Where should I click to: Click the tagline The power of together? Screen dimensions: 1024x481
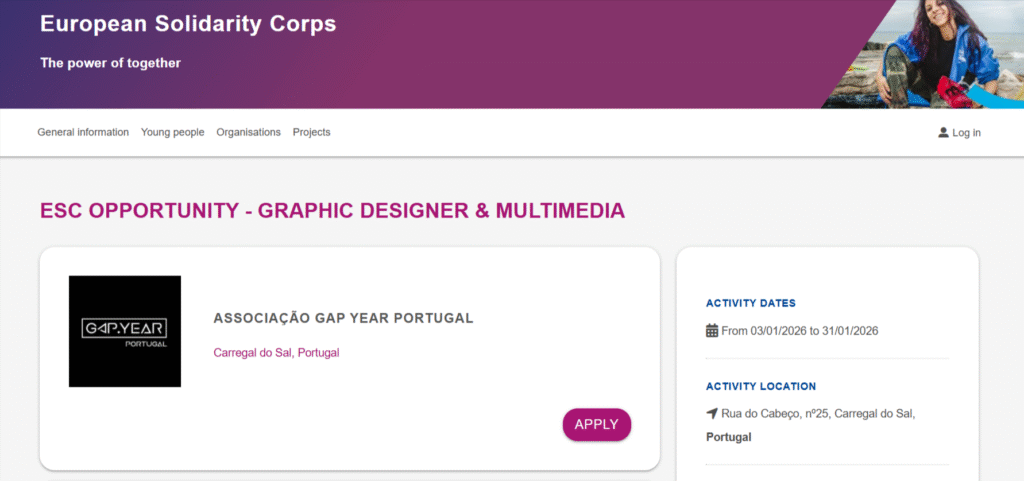tap(110, 63)
